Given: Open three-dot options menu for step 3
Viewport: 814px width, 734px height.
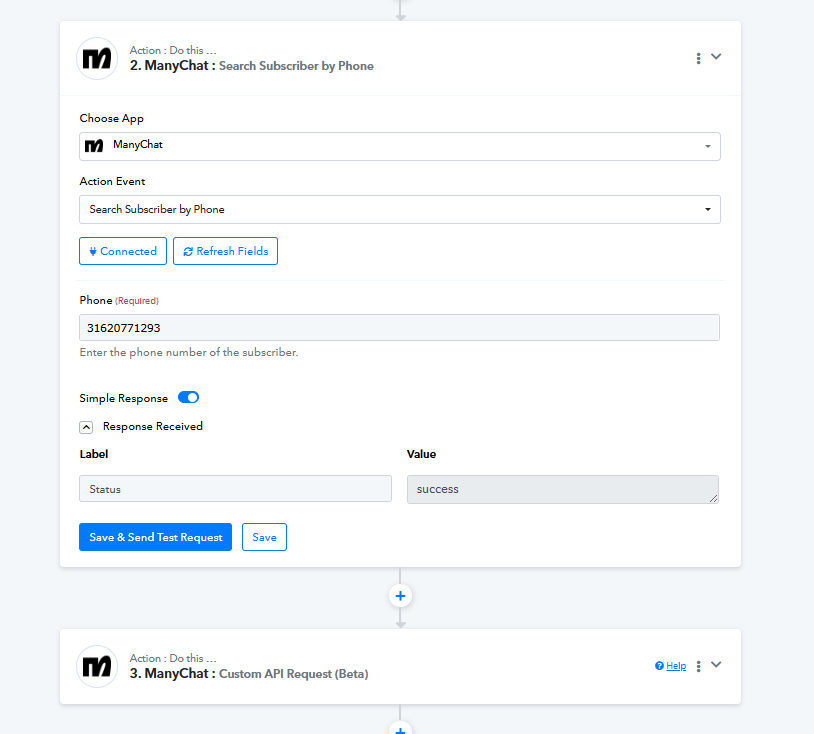Looking at the screenshot, I should click(x=698, y=666).
